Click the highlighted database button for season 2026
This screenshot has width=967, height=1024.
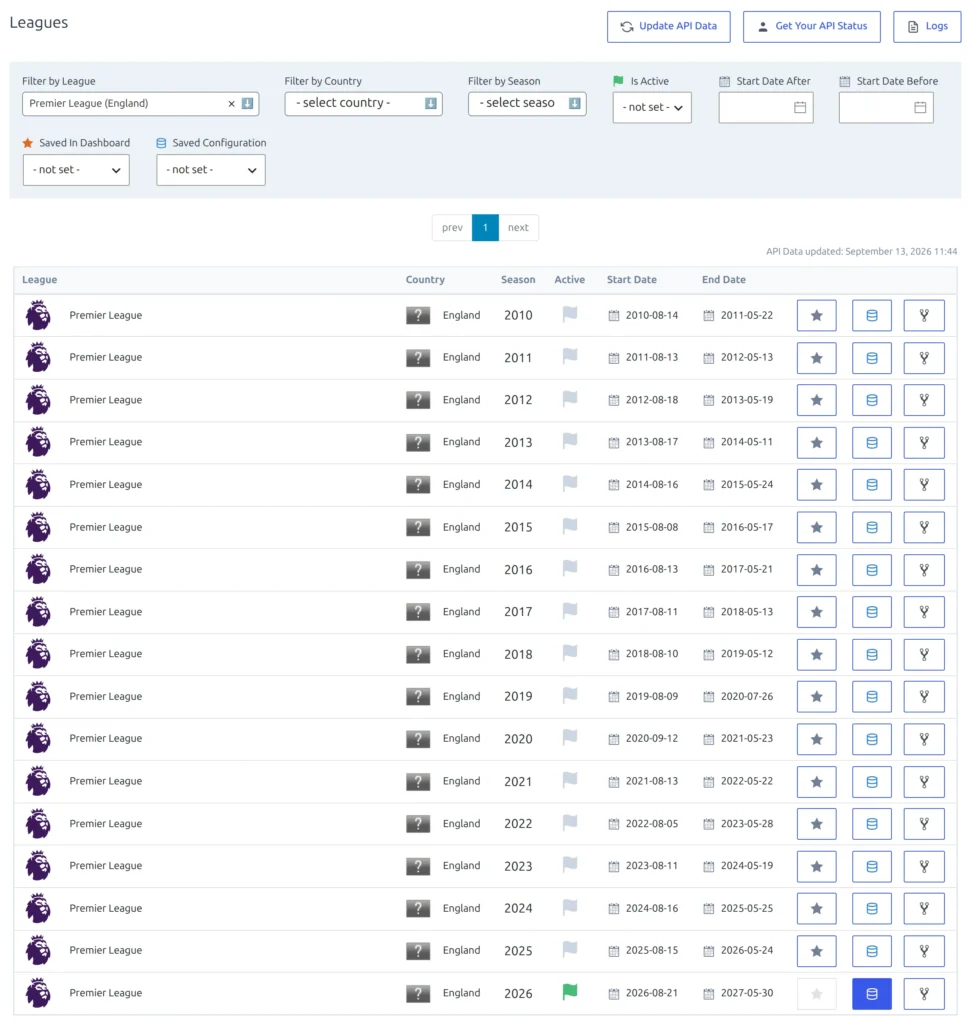(x=872, y=994)
